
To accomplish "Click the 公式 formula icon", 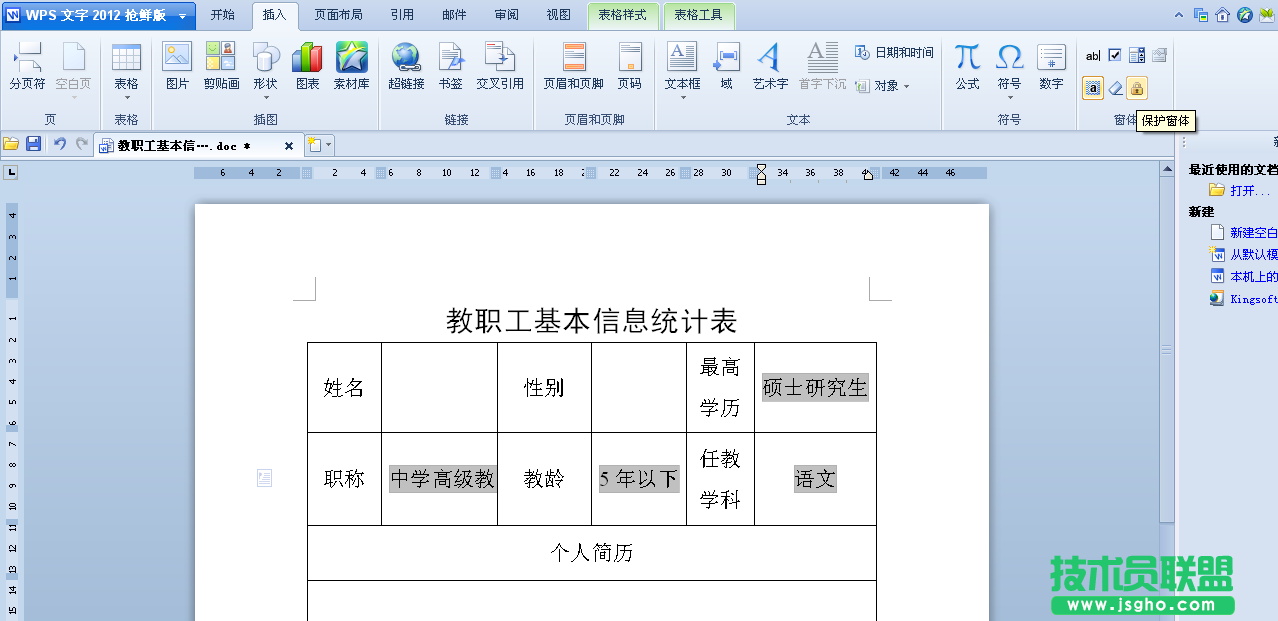I will pos(967,66).
